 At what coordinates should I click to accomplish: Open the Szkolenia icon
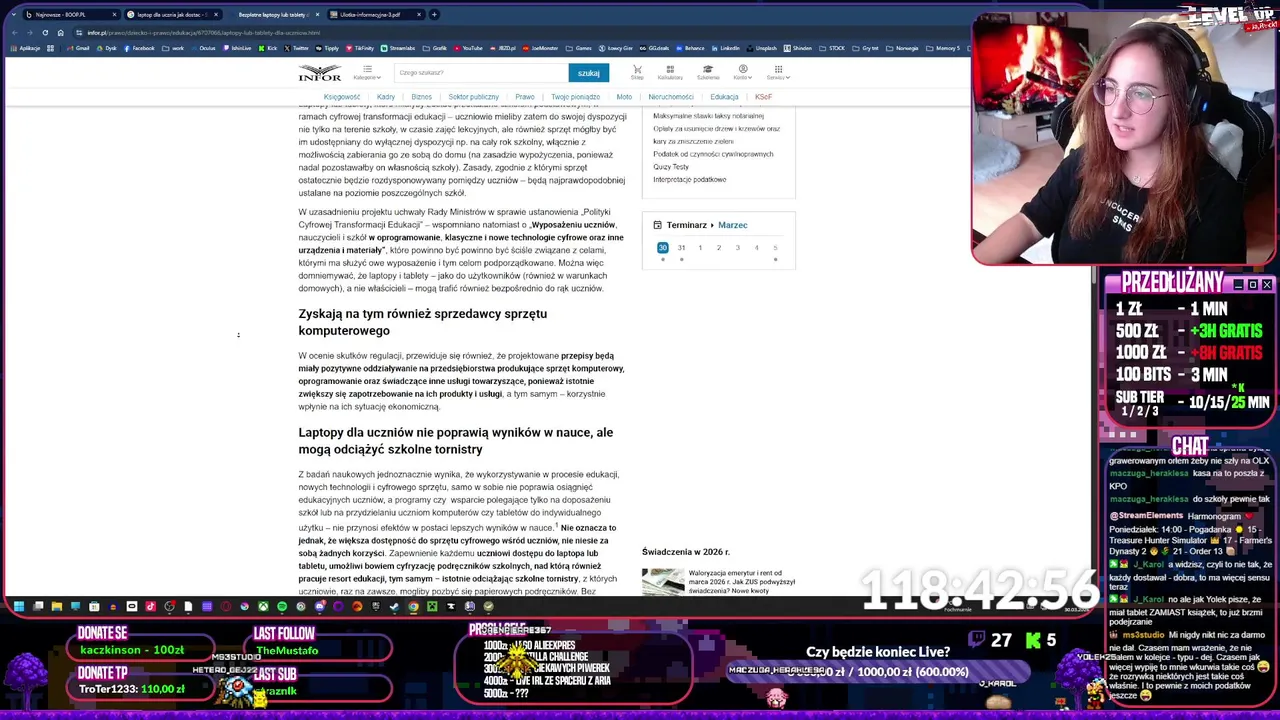(708, 72)
